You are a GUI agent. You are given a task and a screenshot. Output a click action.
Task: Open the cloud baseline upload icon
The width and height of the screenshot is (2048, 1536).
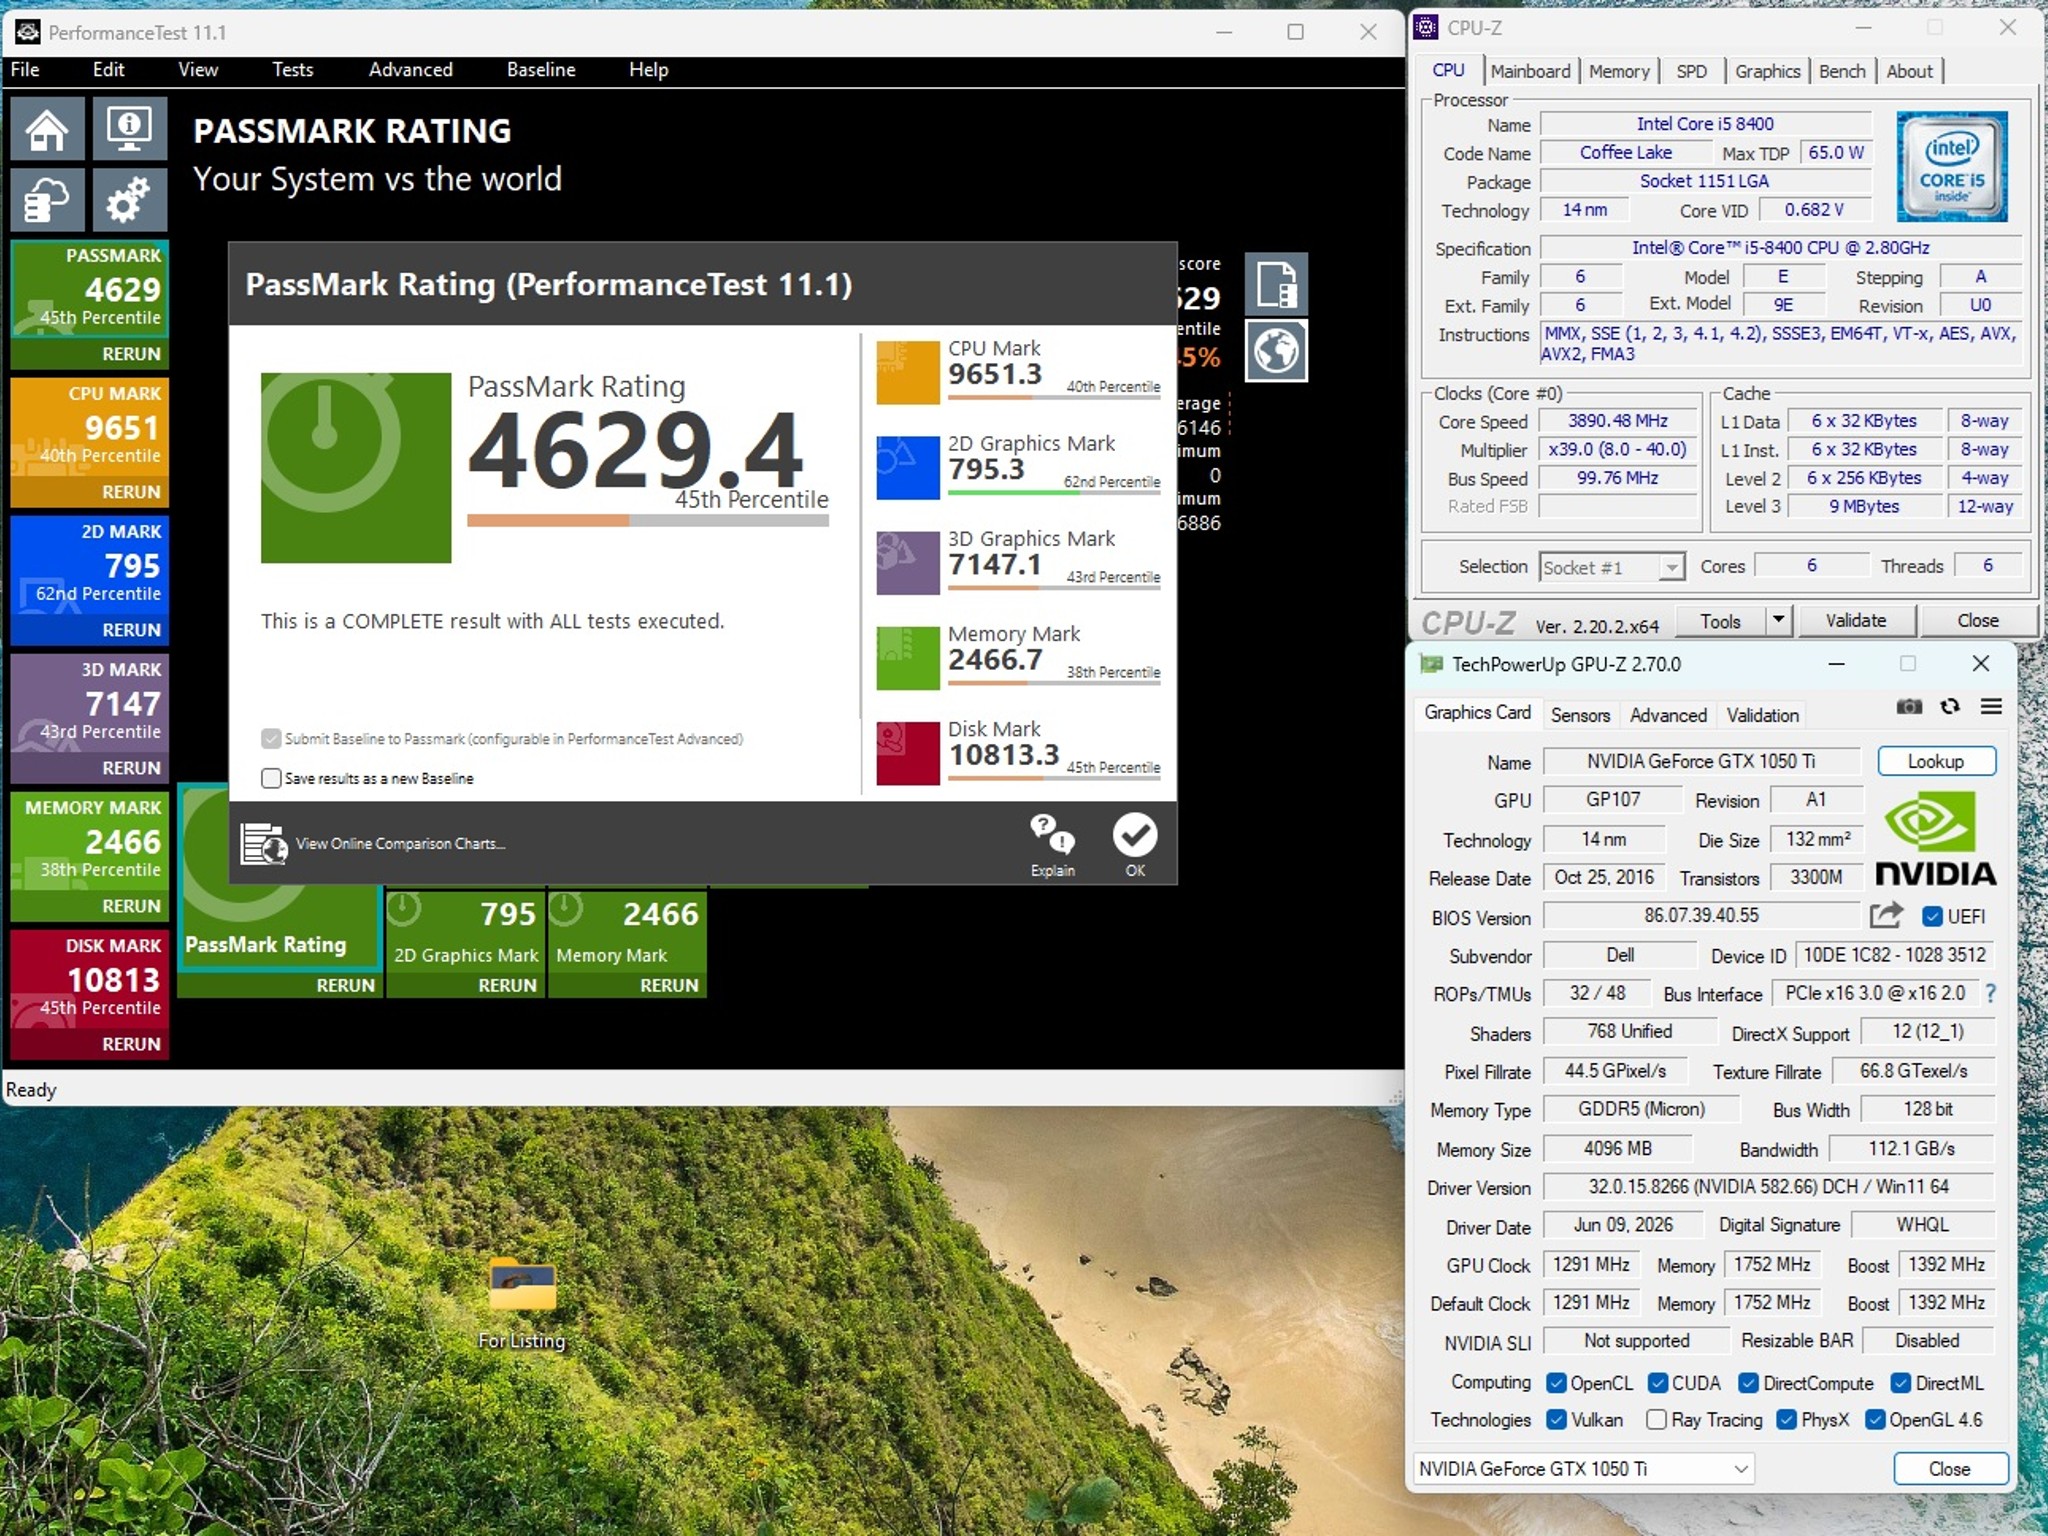tap(47, 200)
